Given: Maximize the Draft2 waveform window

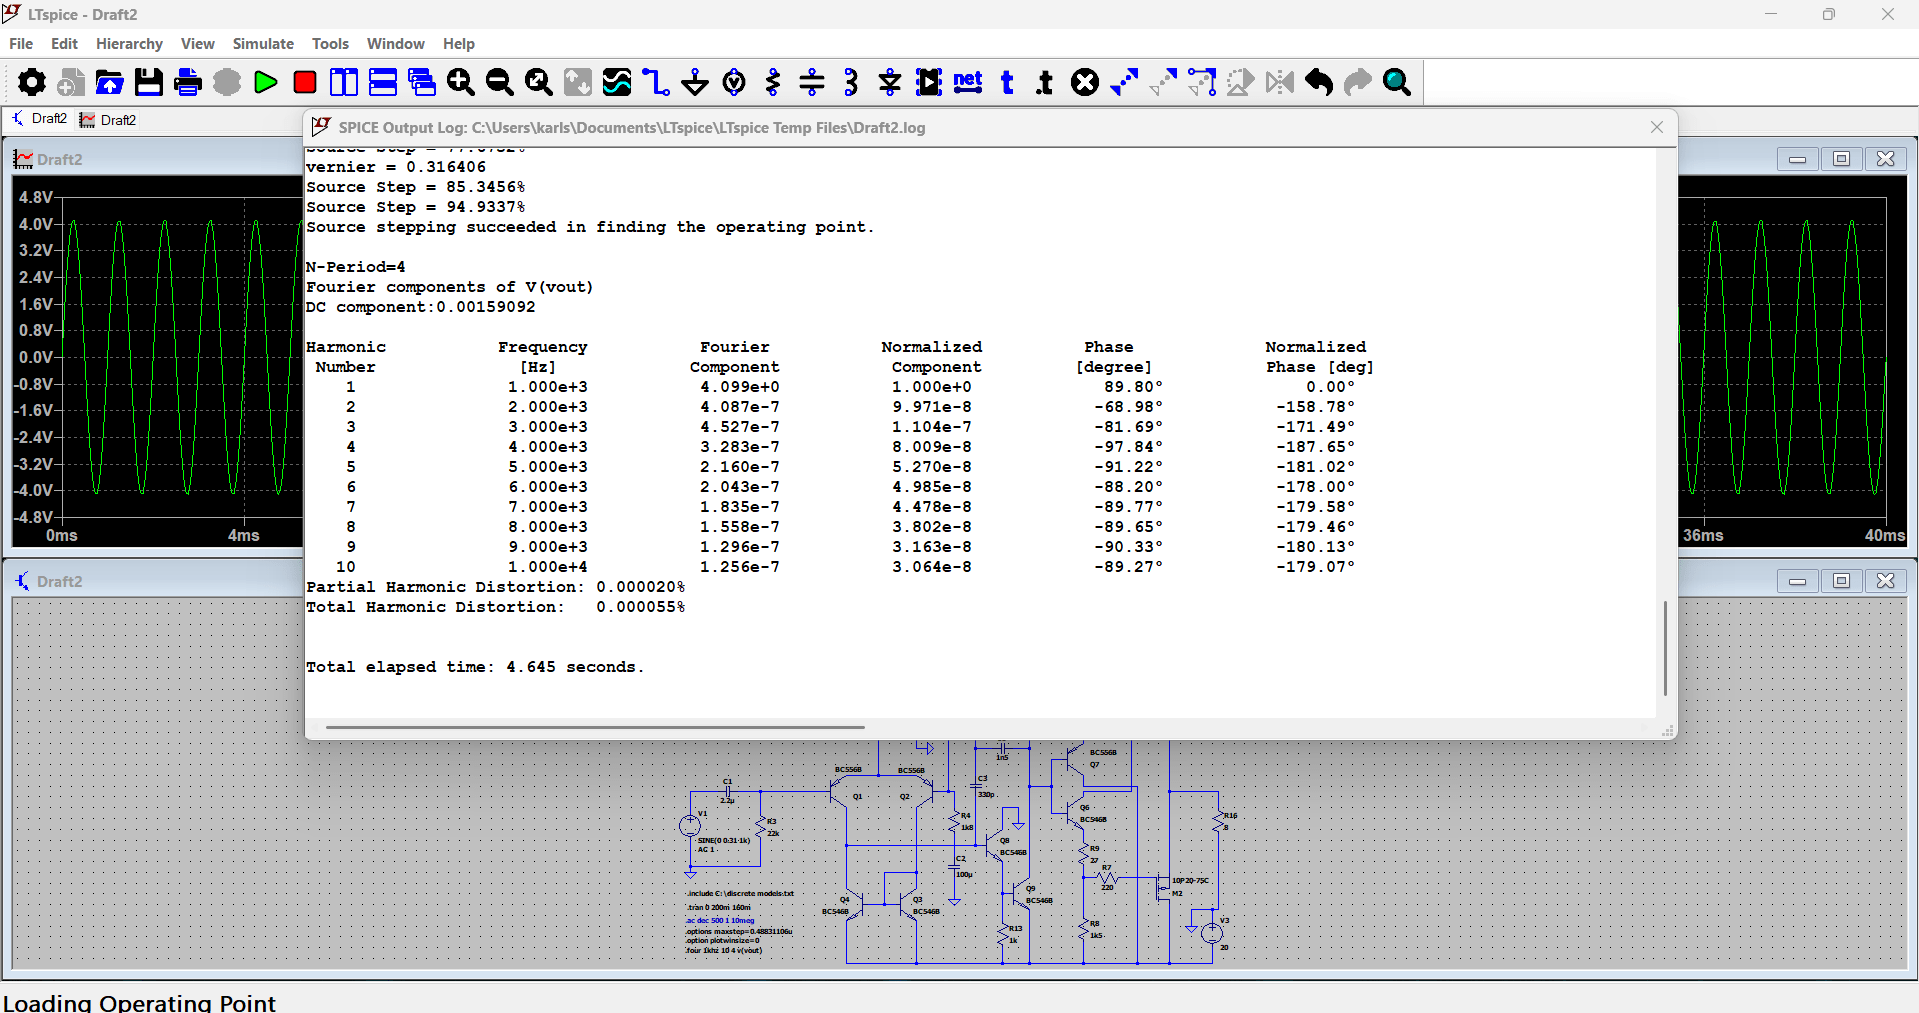Looking at the screenshot, I should [1841, 159].
